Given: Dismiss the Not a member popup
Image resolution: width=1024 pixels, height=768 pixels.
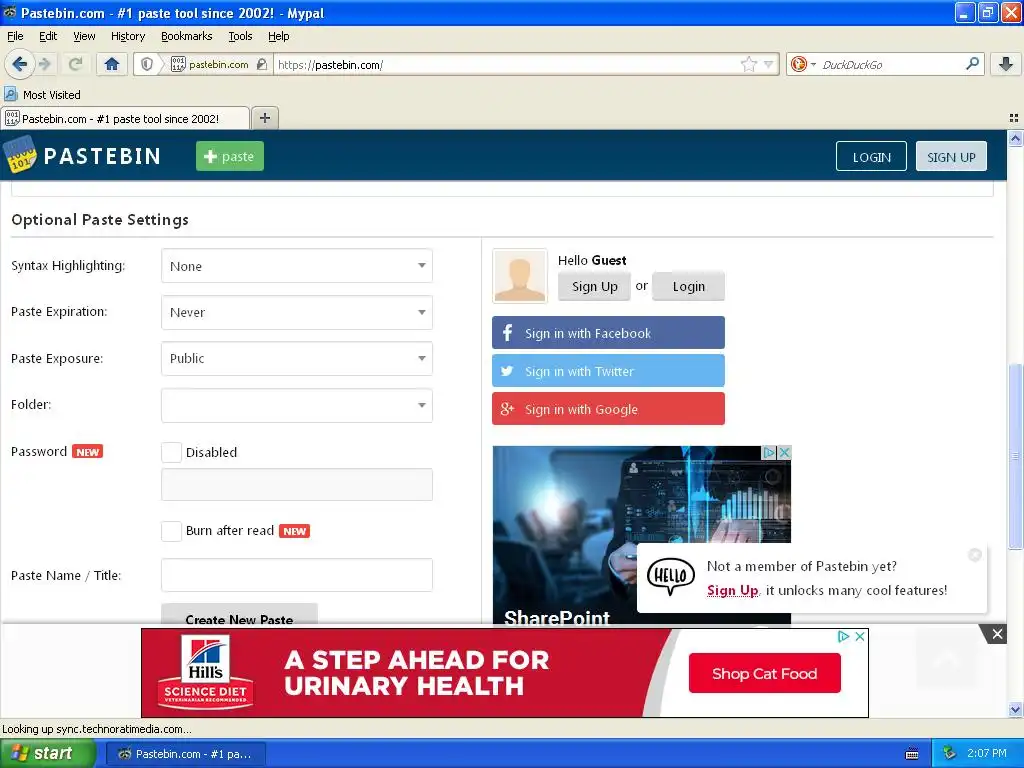Looking at the screenshot, I should (975, 554).
